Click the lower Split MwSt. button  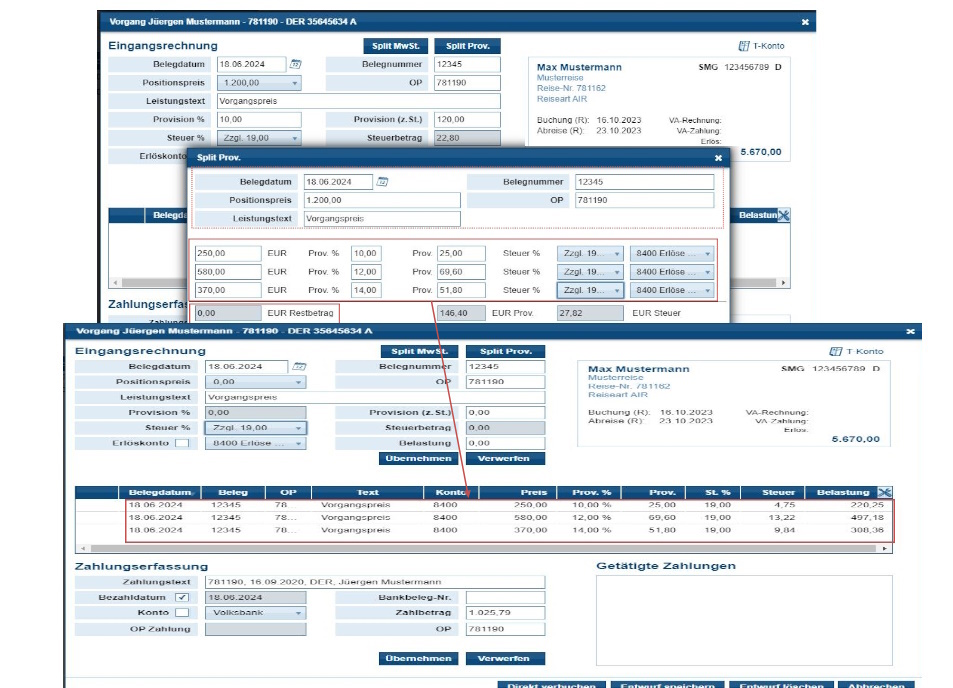click(x=420, y=351)
